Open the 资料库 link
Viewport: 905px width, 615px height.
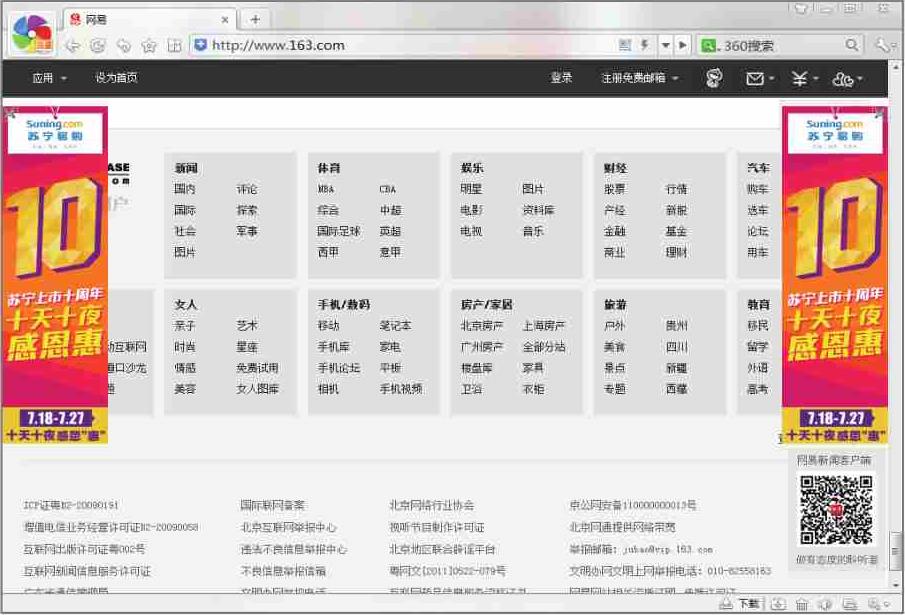click(x=538, y=210)
